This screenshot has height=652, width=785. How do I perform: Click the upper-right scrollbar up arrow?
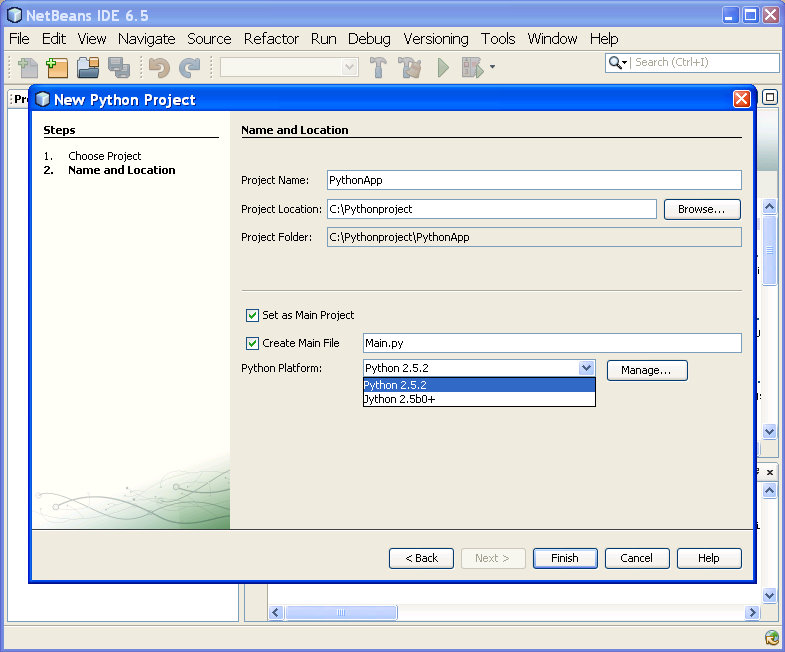[769, 206]
